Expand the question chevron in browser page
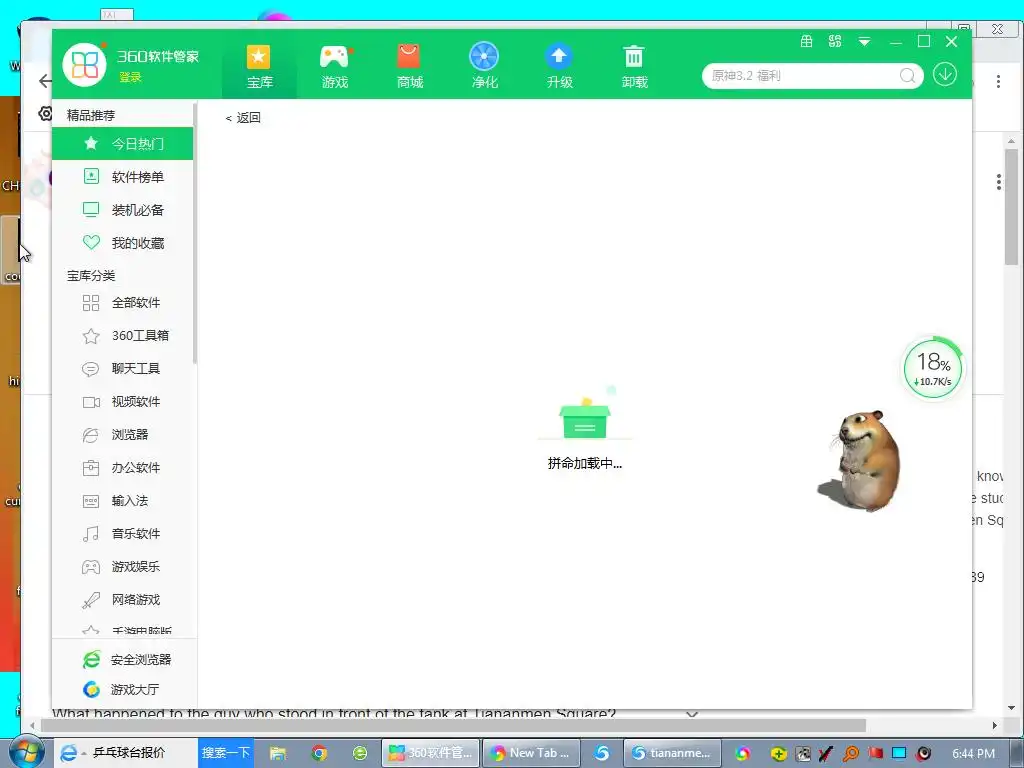 coord(692,714)
